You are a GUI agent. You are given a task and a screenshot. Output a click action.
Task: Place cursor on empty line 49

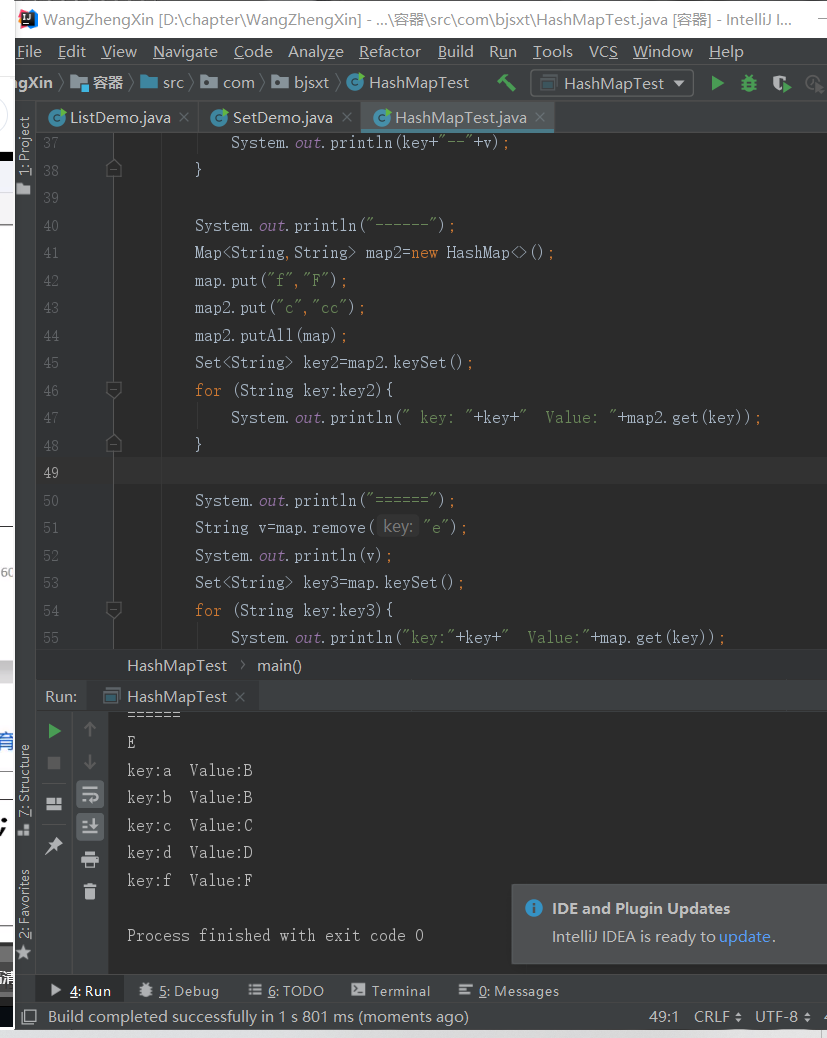pyautogui.click(x=470, y=472)
